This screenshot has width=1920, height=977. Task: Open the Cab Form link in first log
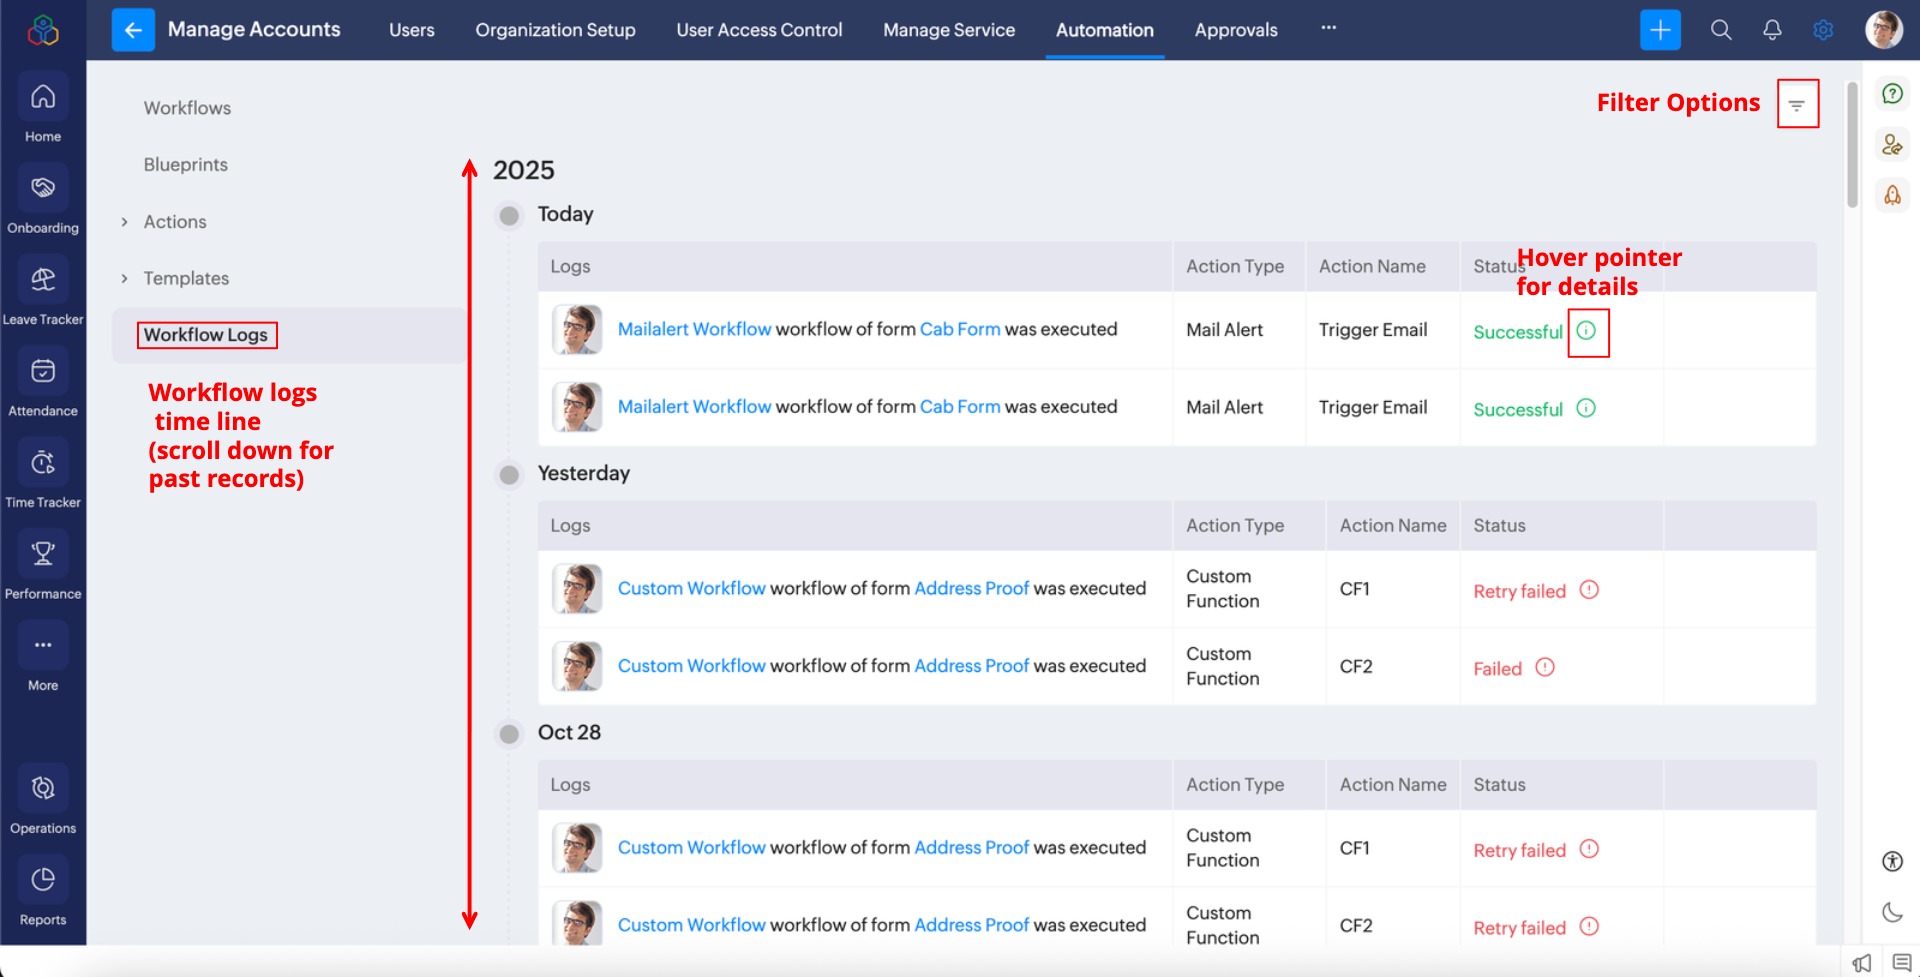coord(959,329)
